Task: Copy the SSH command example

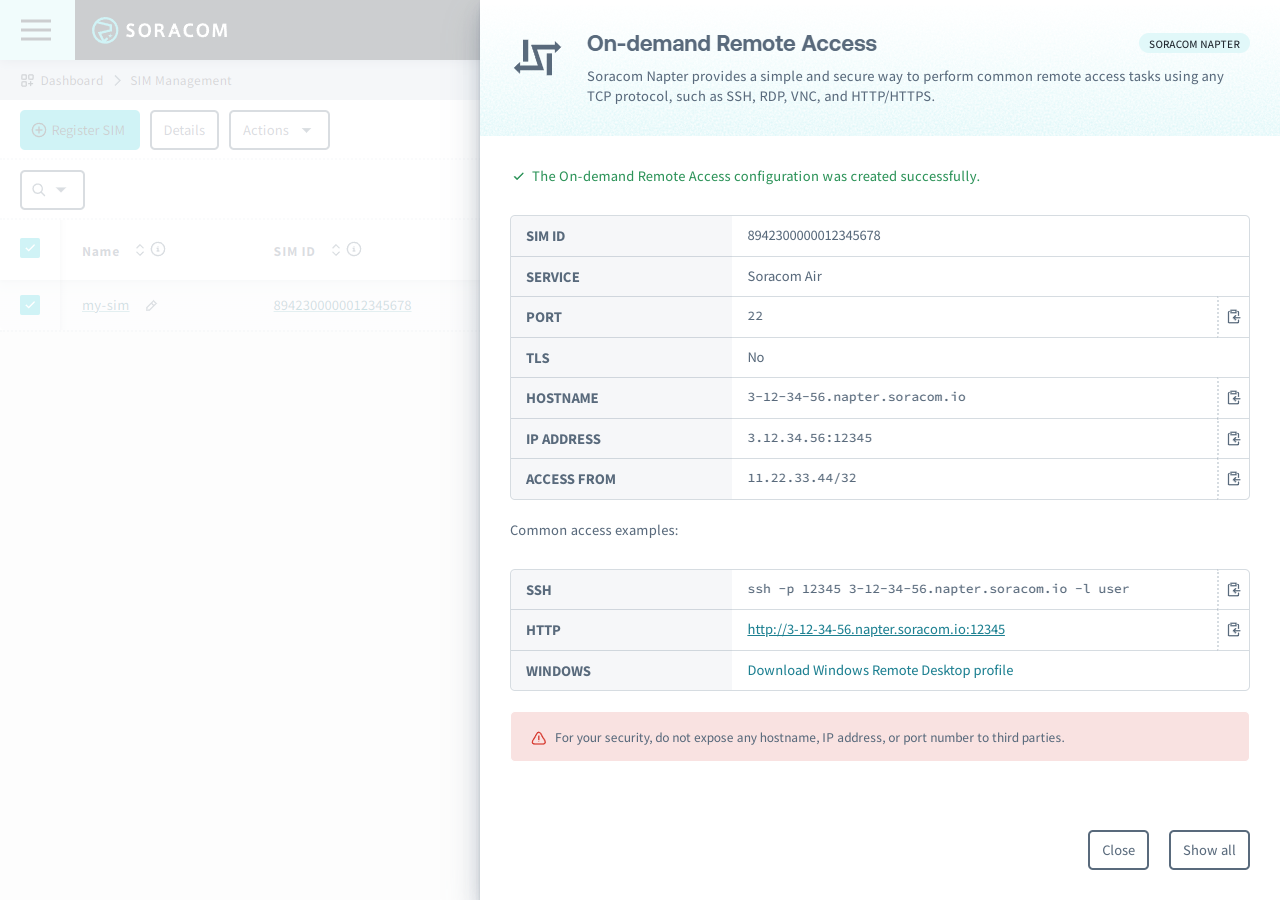Action: click(1233, 589)
